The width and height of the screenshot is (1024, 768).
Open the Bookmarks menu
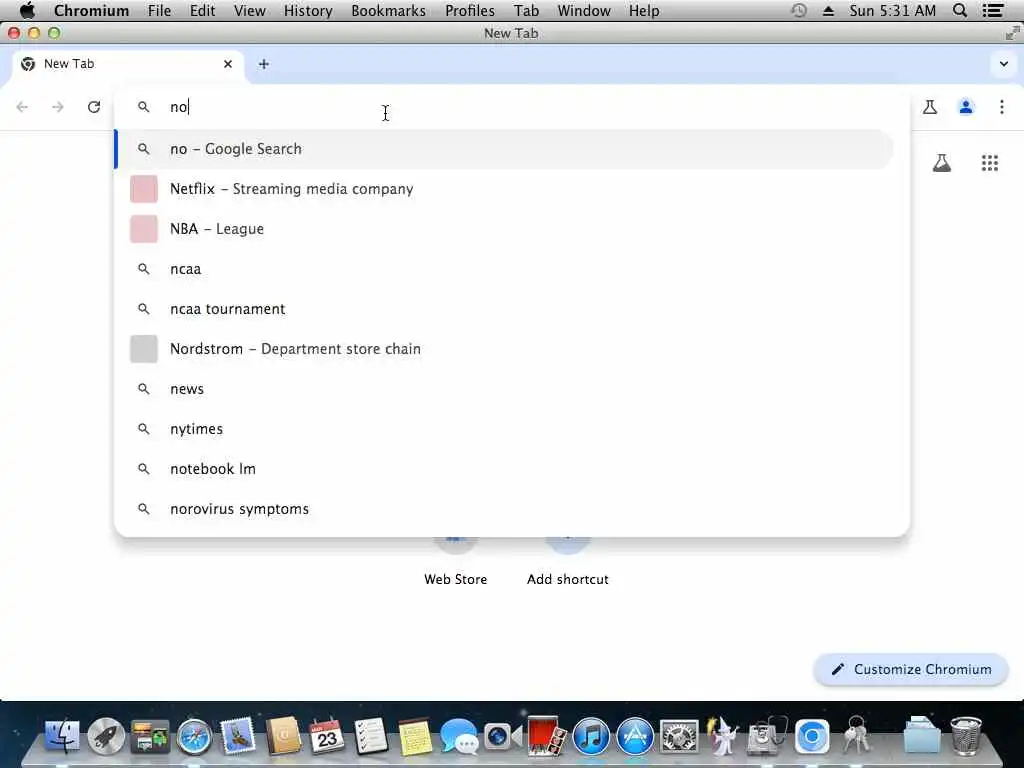[x=388, y=11]
